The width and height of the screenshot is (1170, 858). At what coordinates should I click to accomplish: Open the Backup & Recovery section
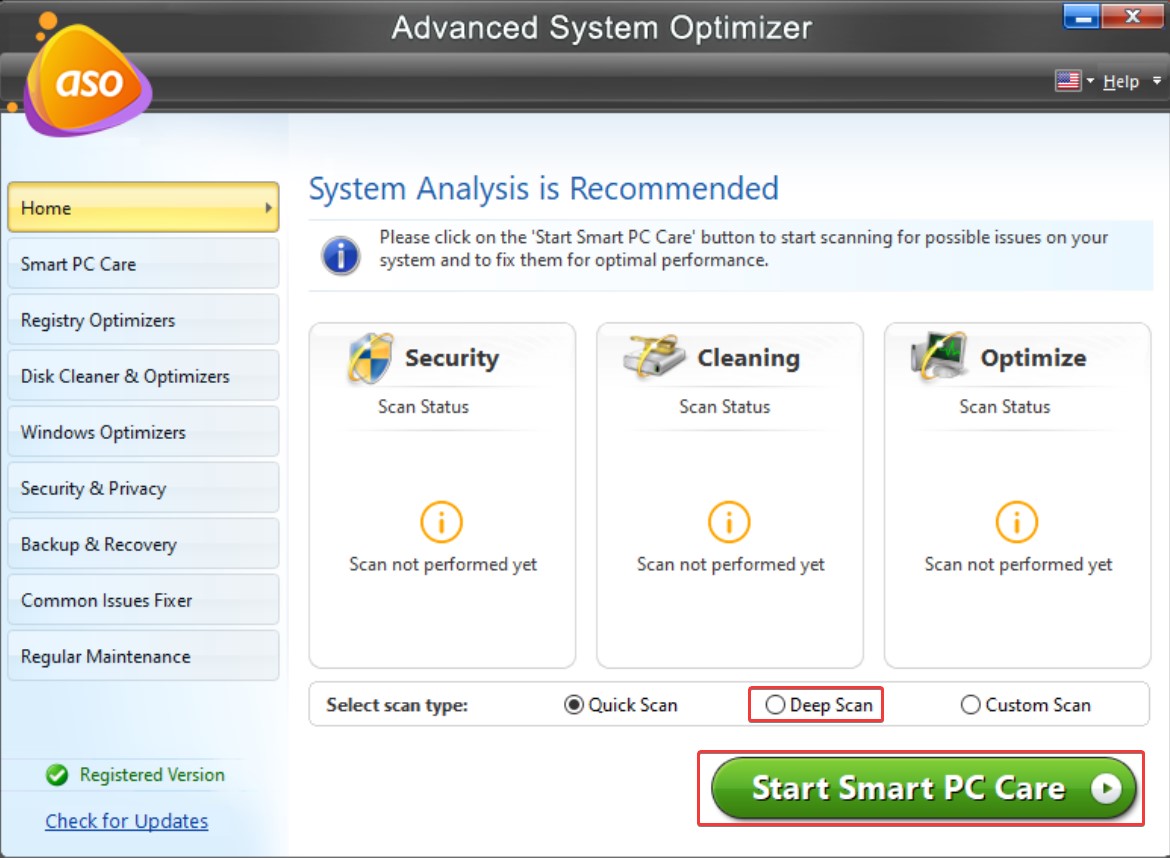pos(143,543)
